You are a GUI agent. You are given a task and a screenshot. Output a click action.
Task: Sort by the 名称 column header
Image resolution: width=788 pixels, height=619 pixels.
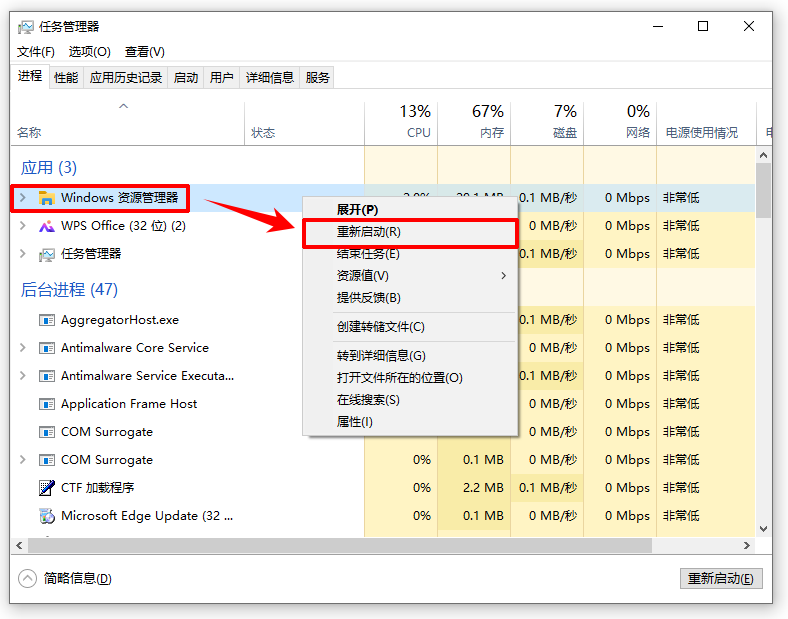point(128,124)
